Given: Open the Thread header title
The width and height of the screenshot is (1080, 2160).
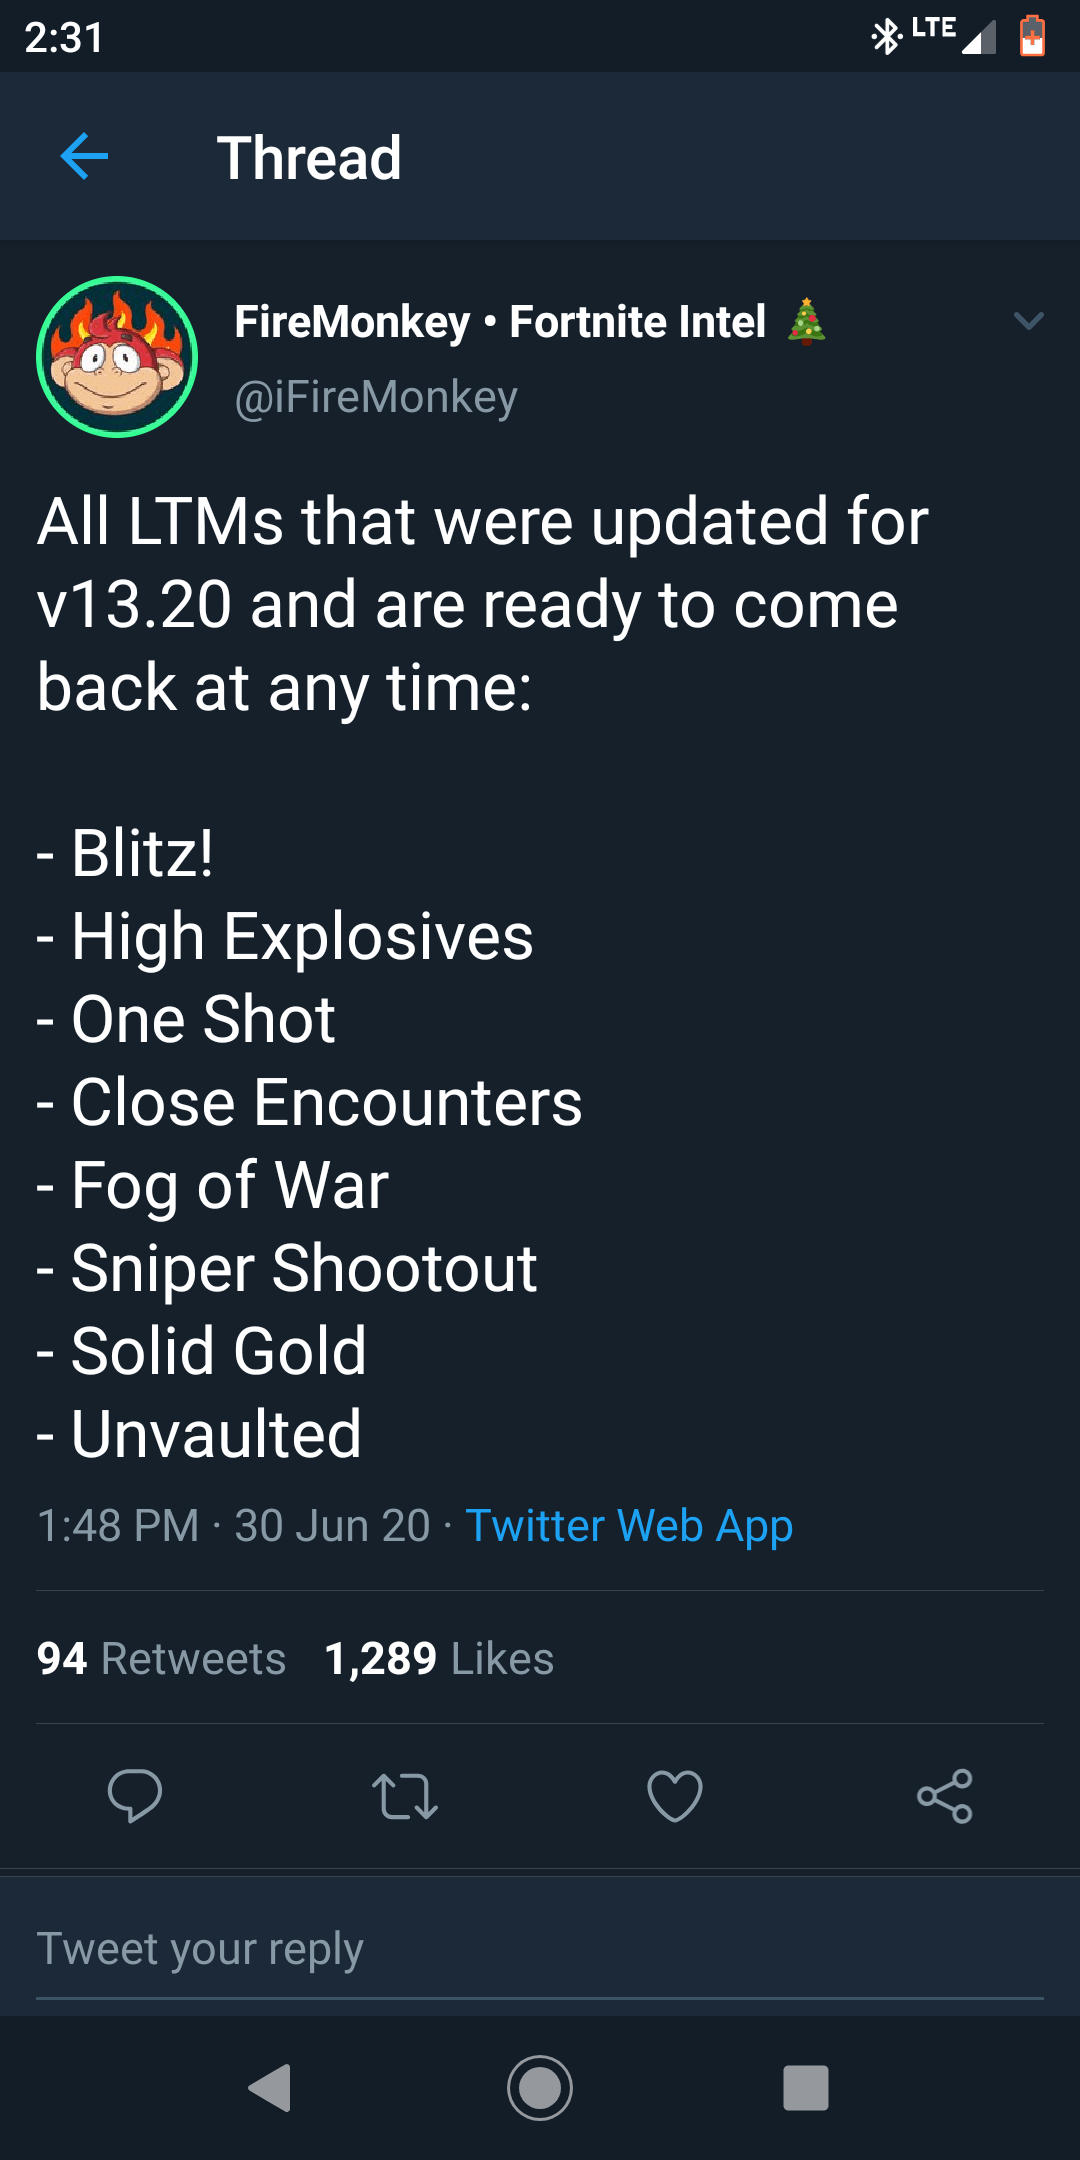Looking at the screenshot, I should (310, 158).
